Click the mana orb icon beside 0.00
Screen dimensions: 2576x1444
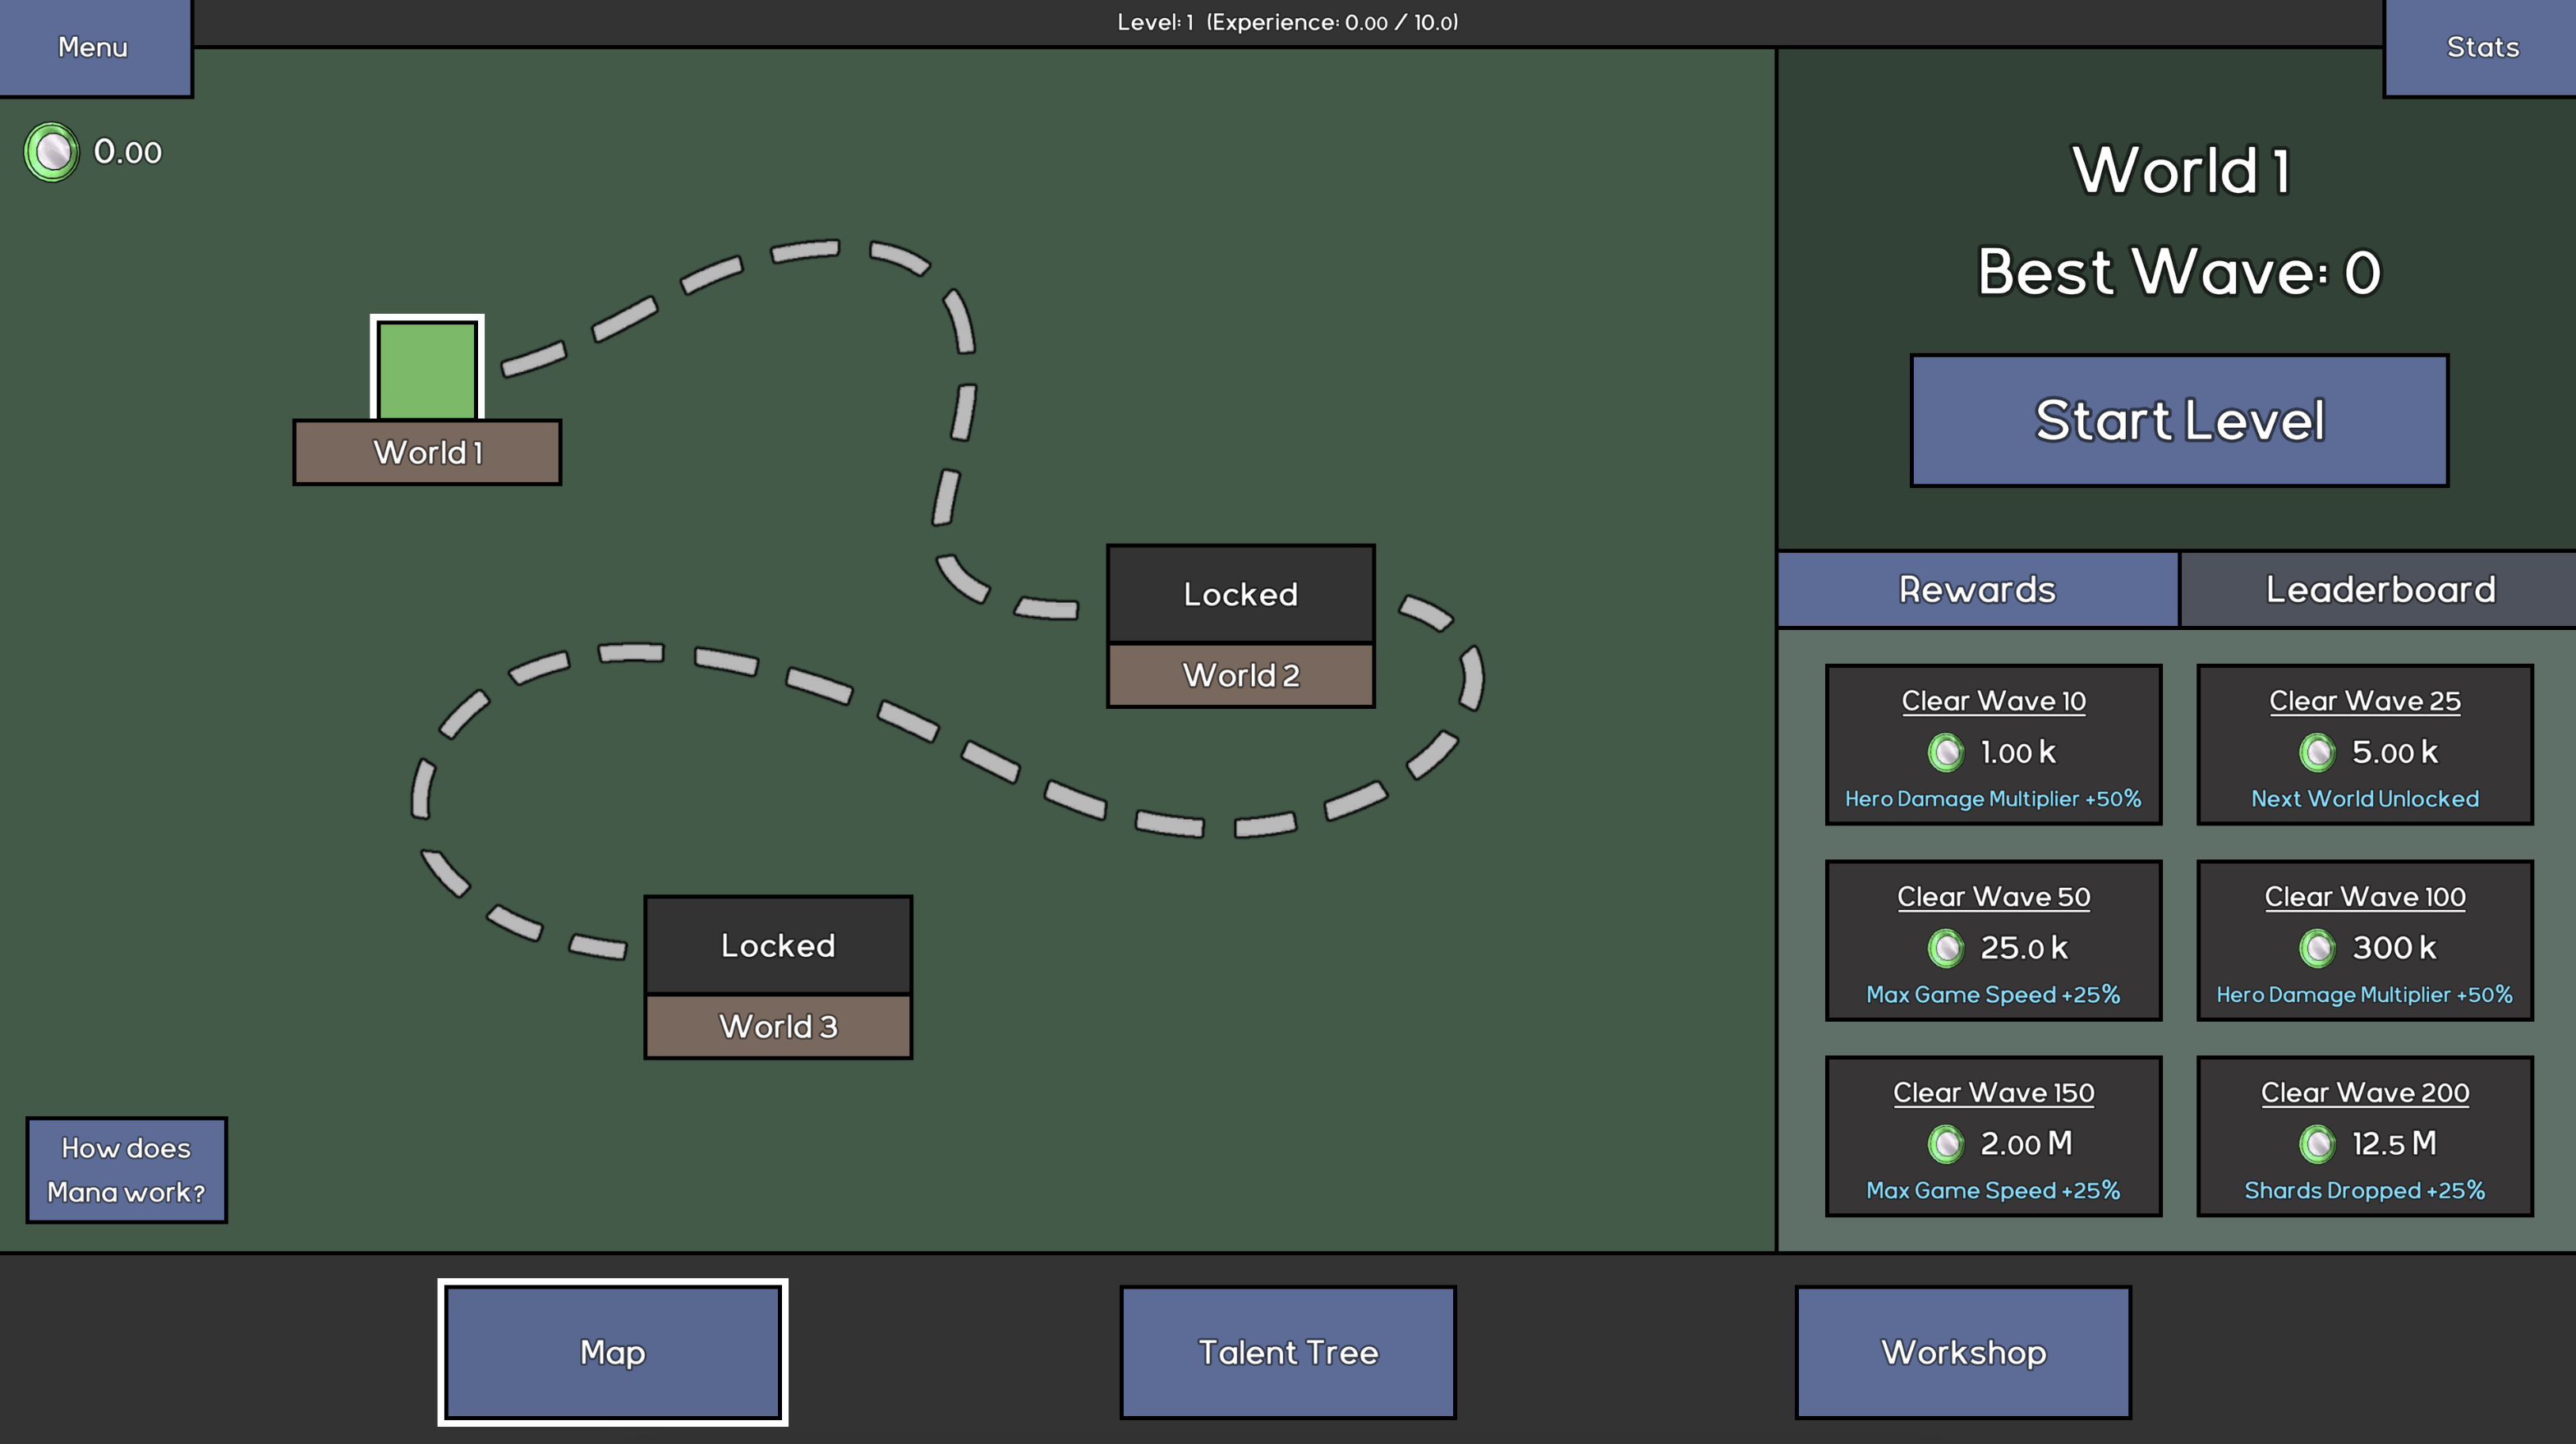pyautogui.click(x=52, y=152)
